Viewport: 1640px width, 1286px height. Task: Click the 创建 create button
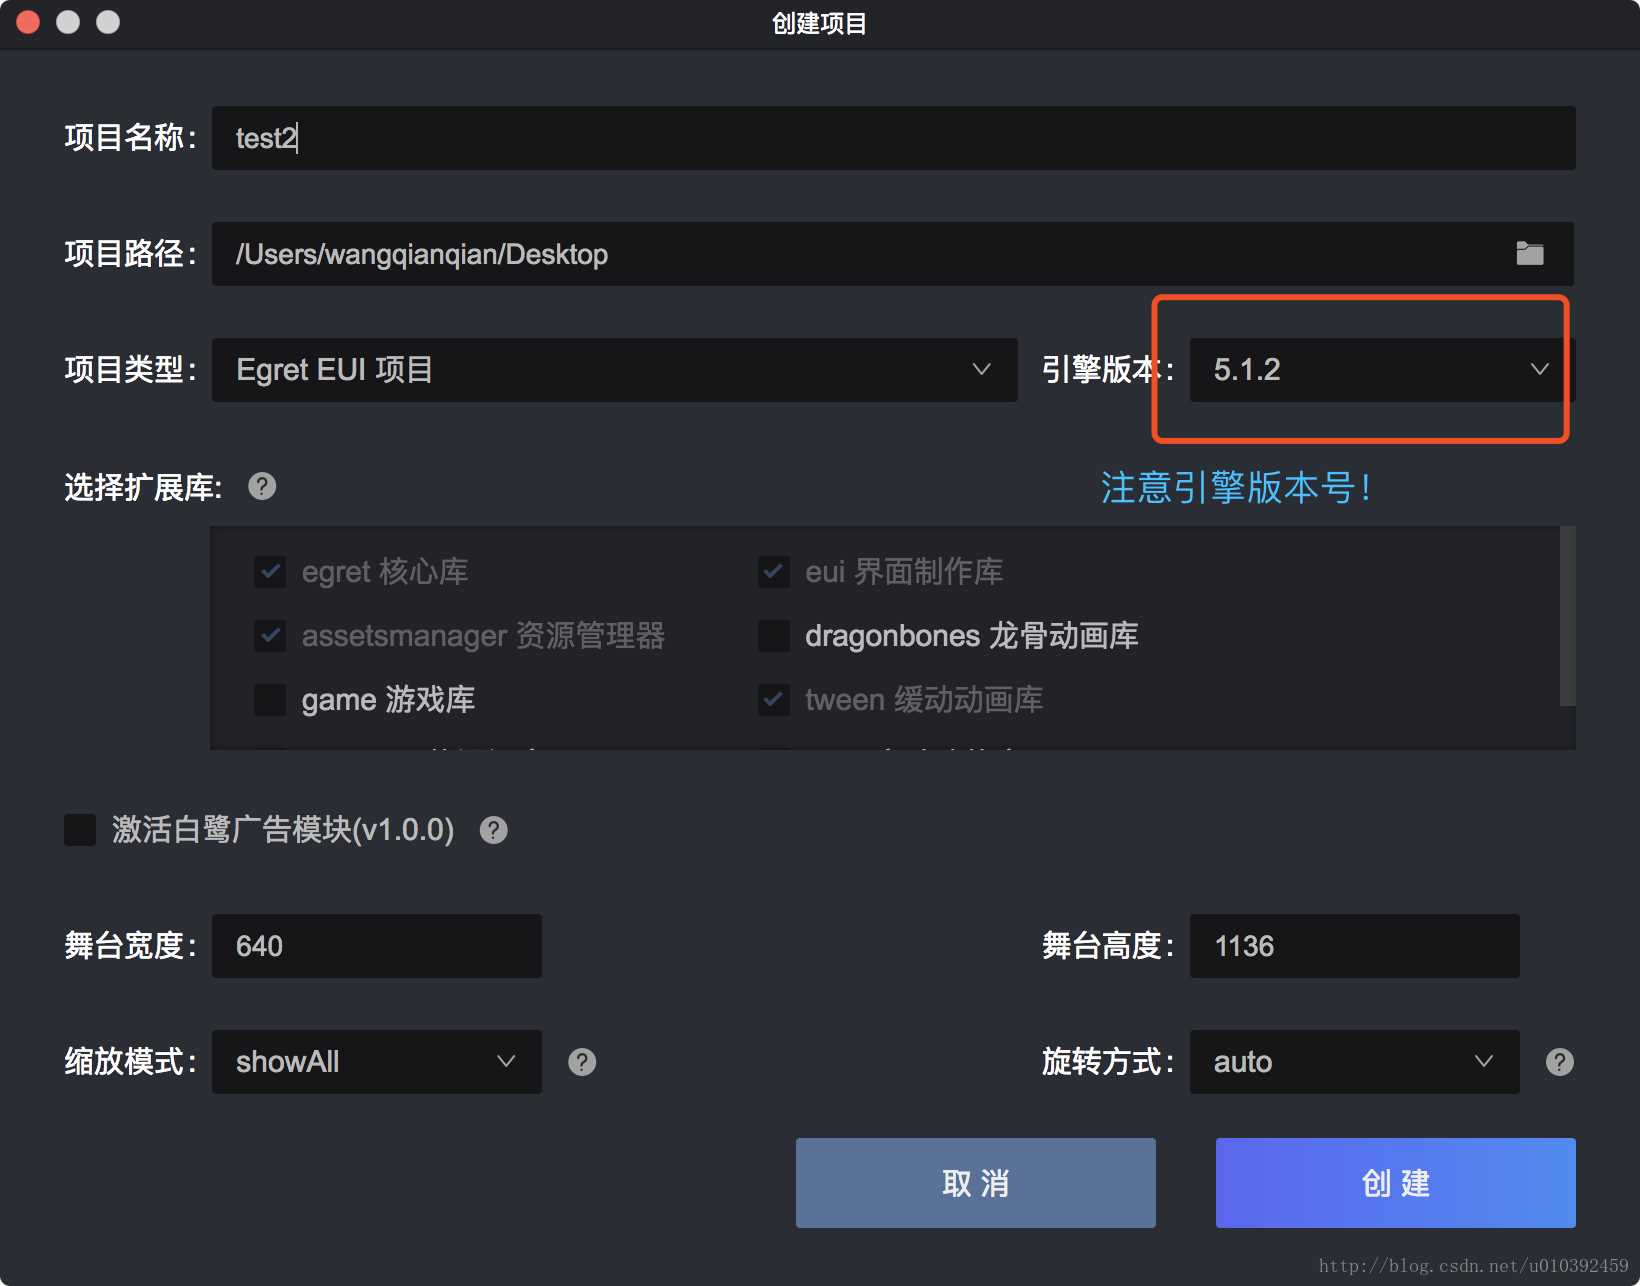[x=1396, y=1183]
